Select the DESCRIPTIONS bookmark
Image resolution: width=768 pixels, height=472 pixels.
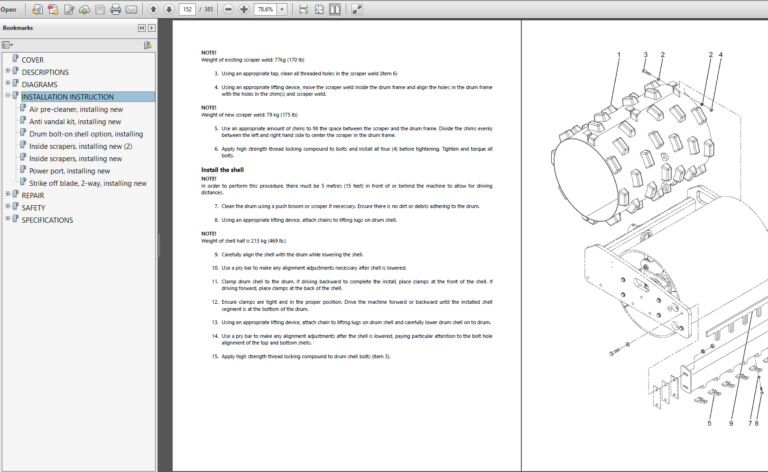(45, 72)
